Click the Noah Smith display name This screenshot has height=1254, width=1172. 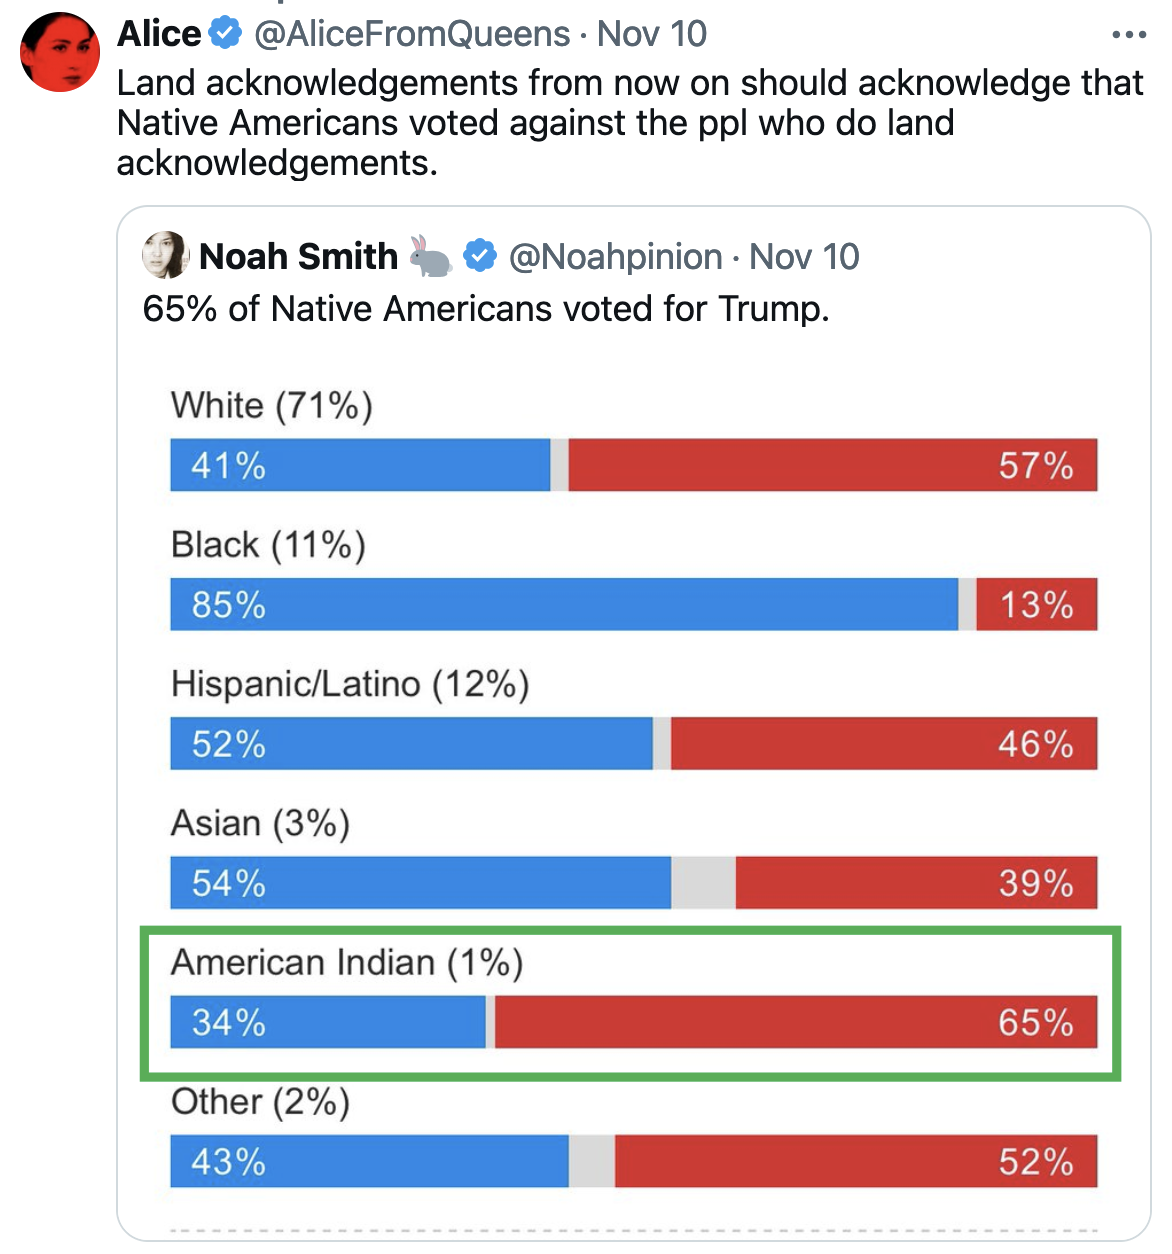point(298,257)
